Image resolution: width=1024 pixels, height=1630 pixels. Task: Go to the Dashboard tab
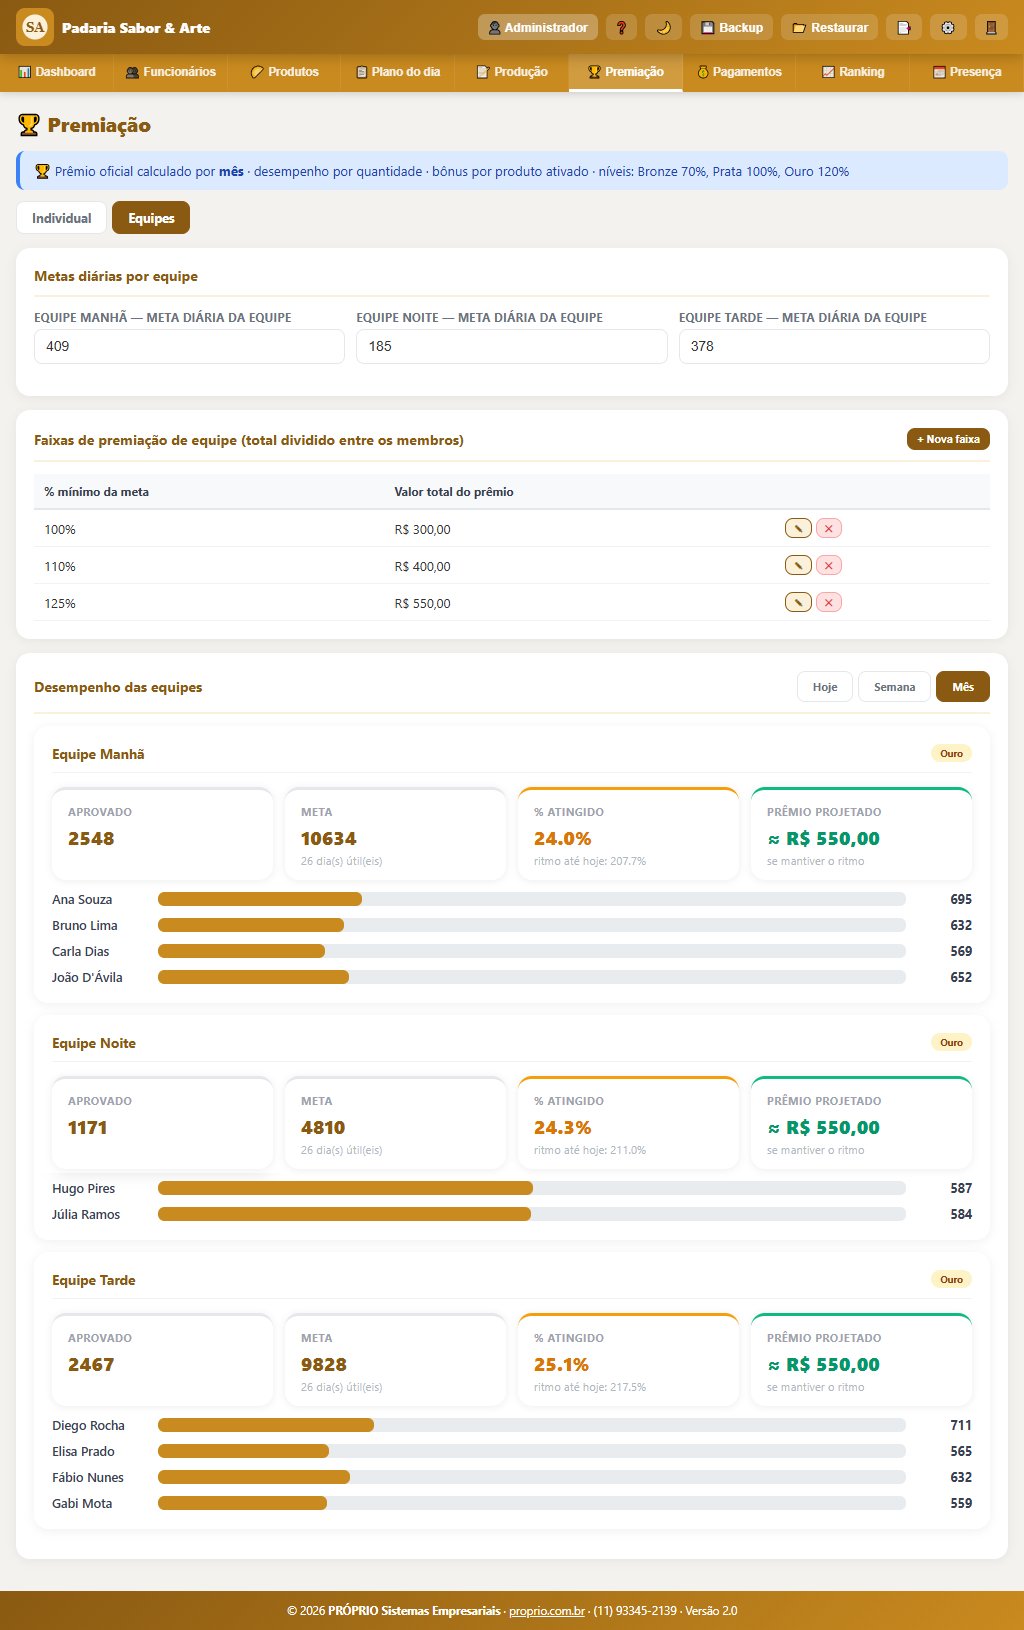[x=57, y=72]
